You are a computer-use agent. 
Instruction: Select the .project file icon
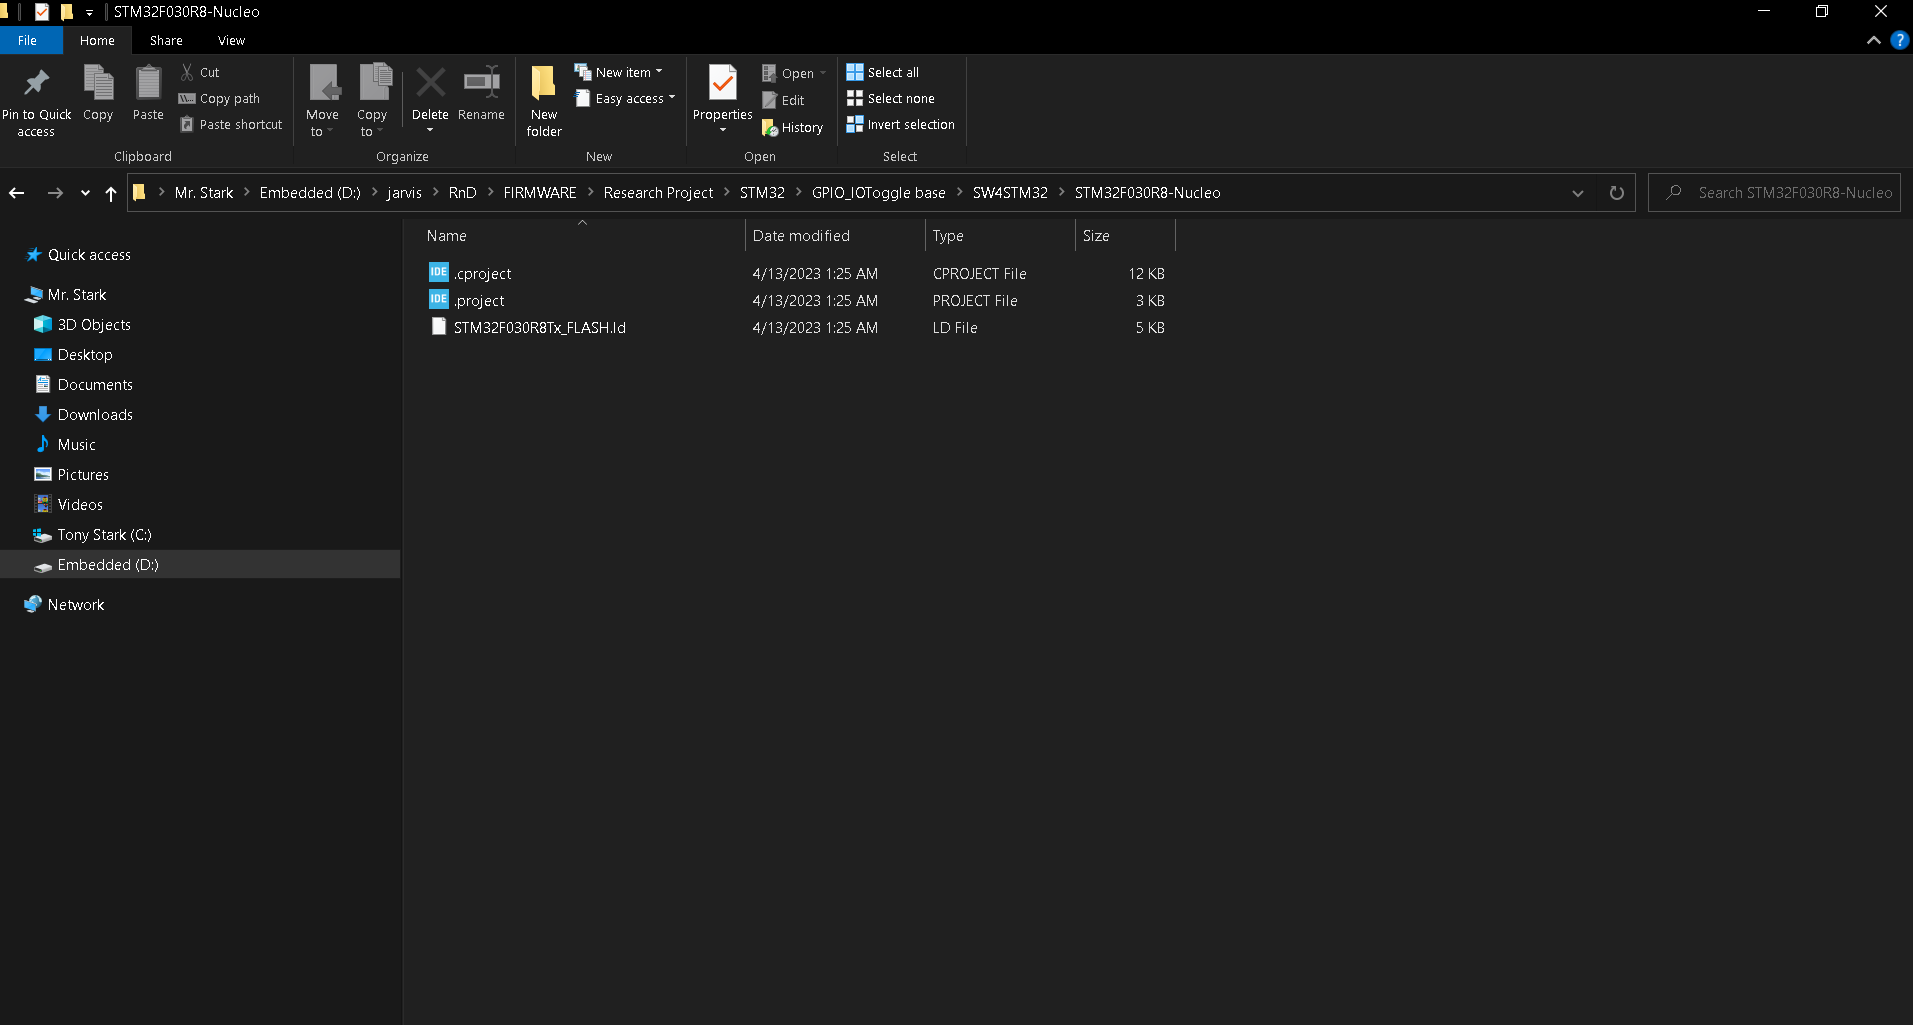(439, 299)
